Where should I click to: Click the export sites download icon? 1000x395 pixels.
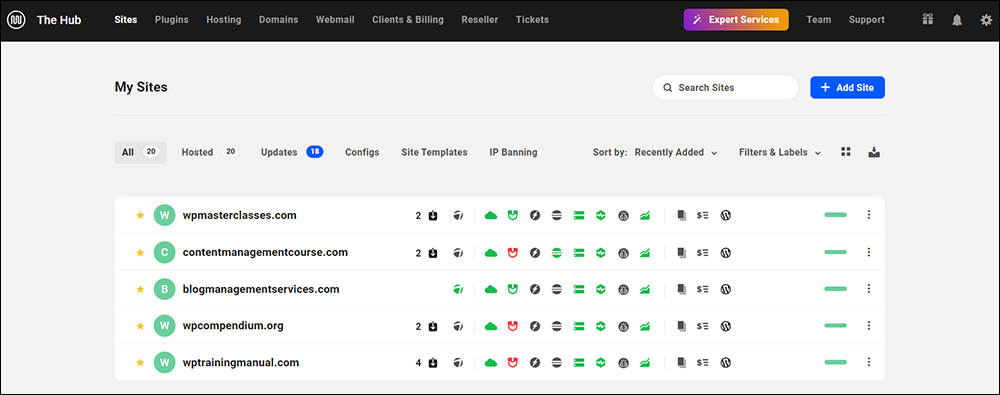[874, 152]
